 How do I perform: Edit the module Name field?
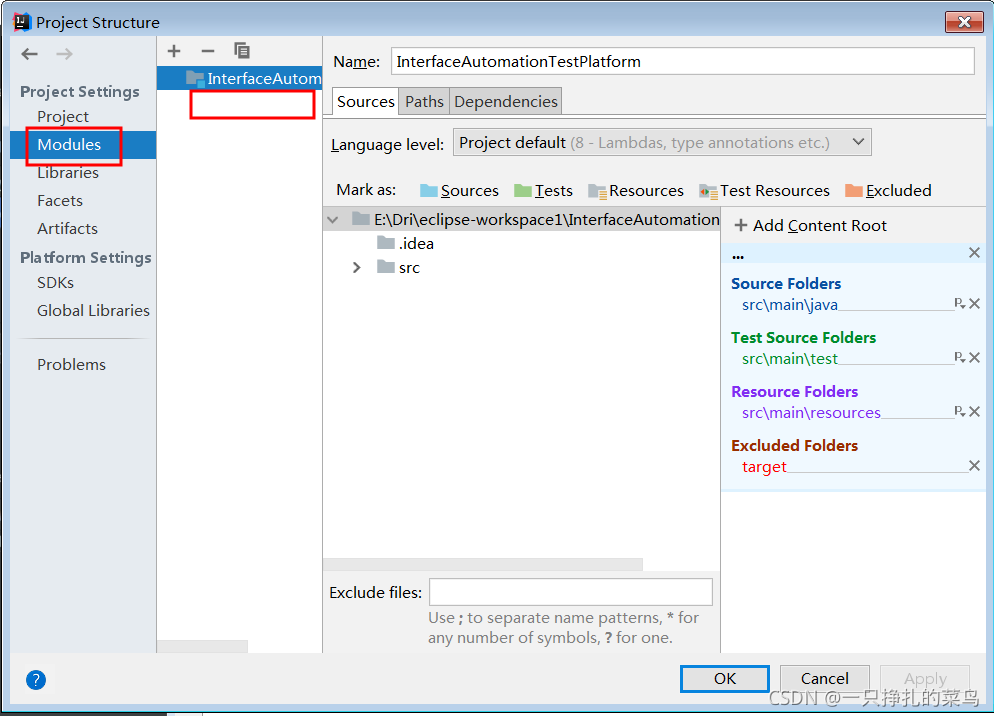click(682, 62)
